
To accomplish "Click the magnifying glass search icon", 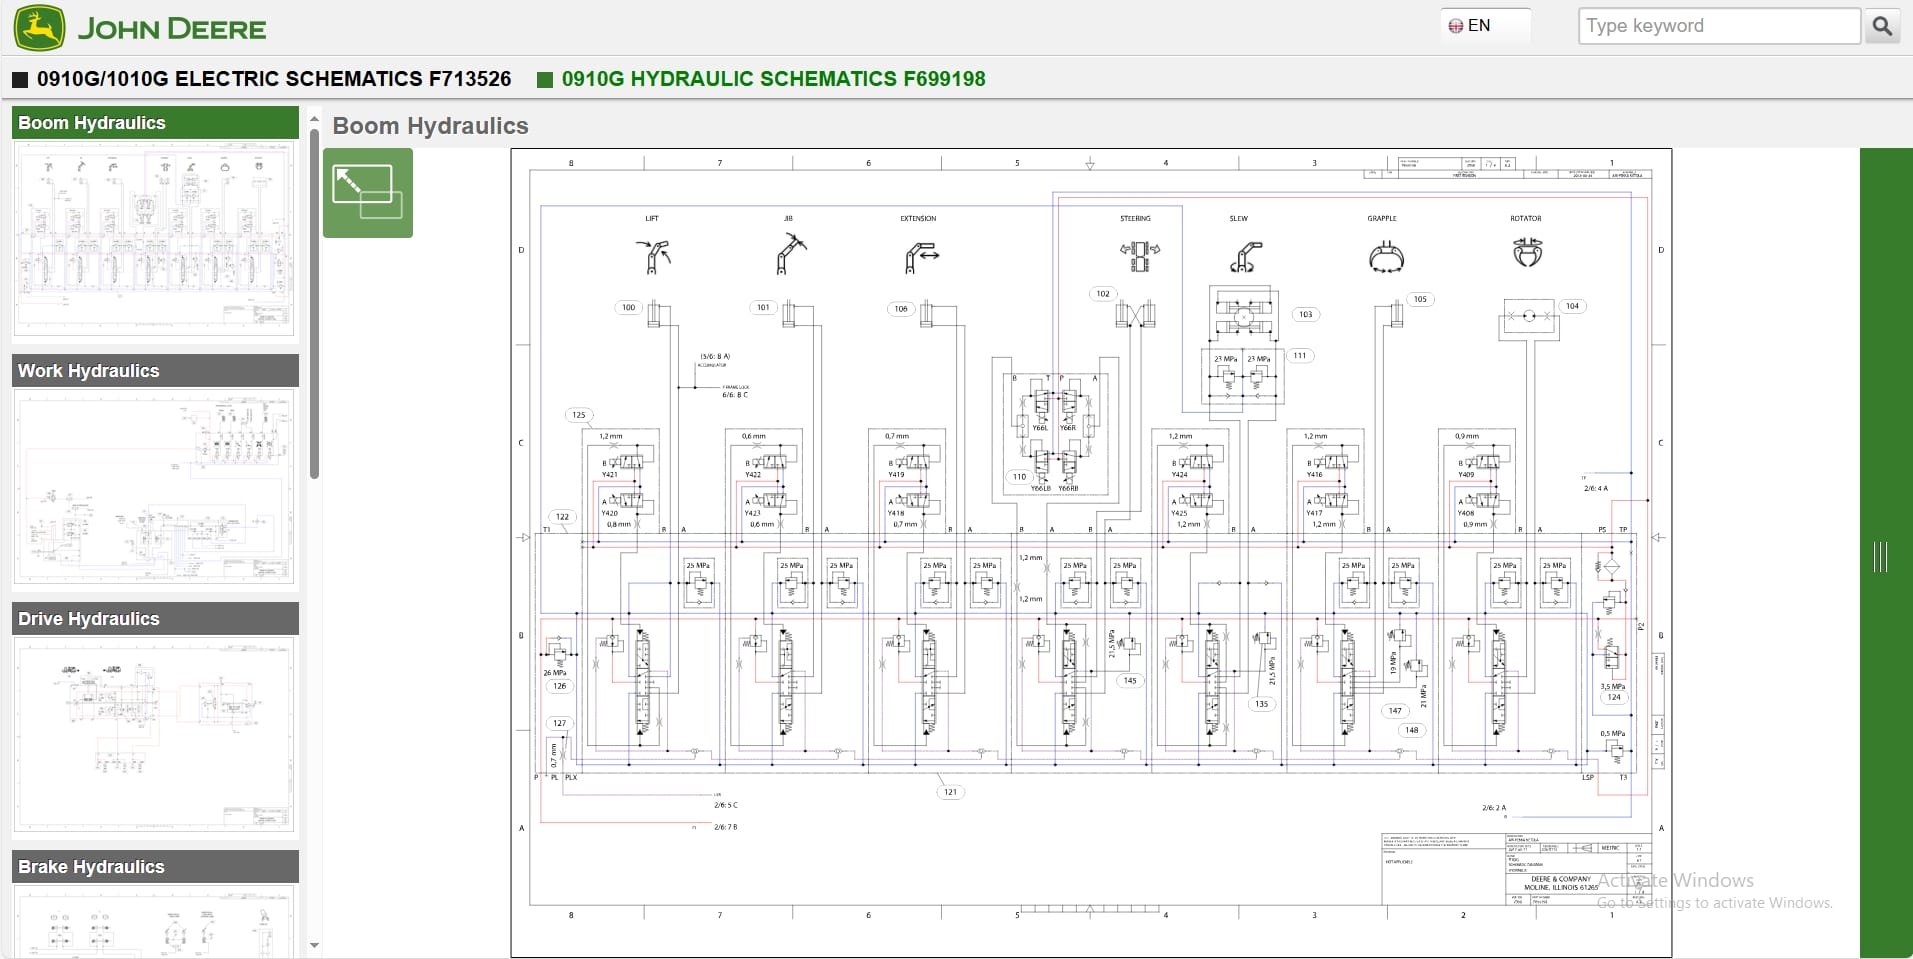I will [x=1884, y=26].
